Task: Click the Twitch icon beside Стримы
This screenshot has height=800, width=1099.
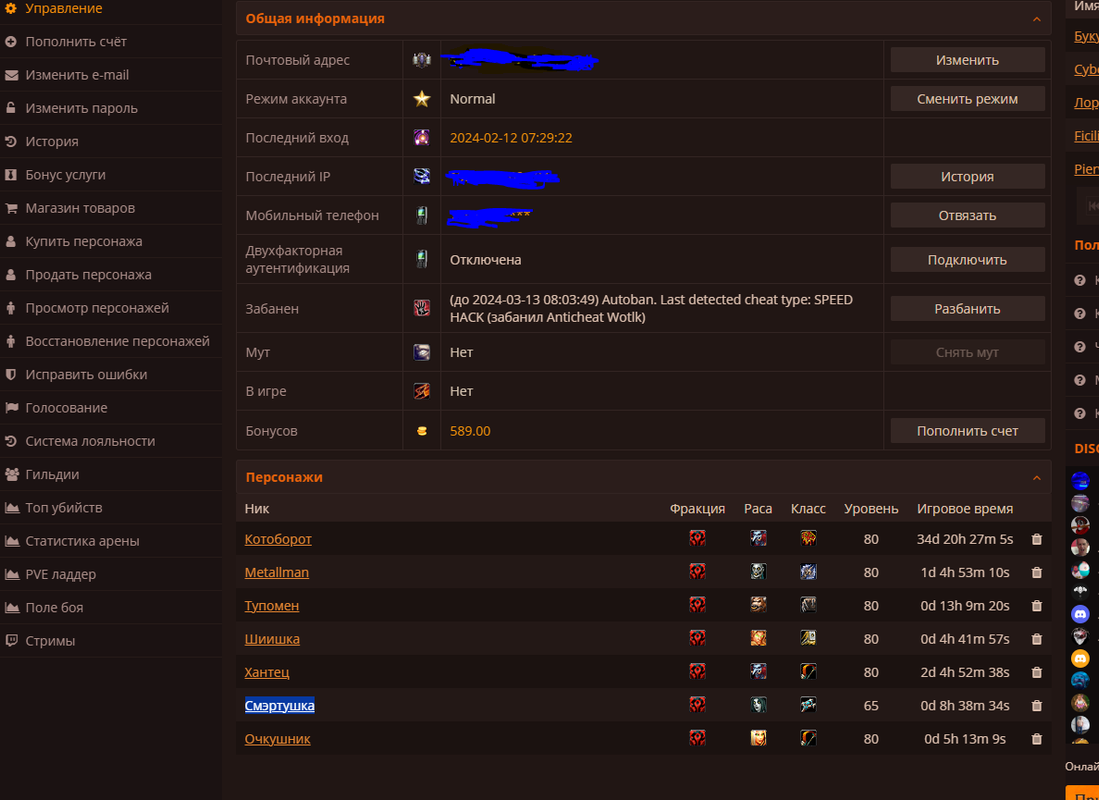Action: (11, 641)
